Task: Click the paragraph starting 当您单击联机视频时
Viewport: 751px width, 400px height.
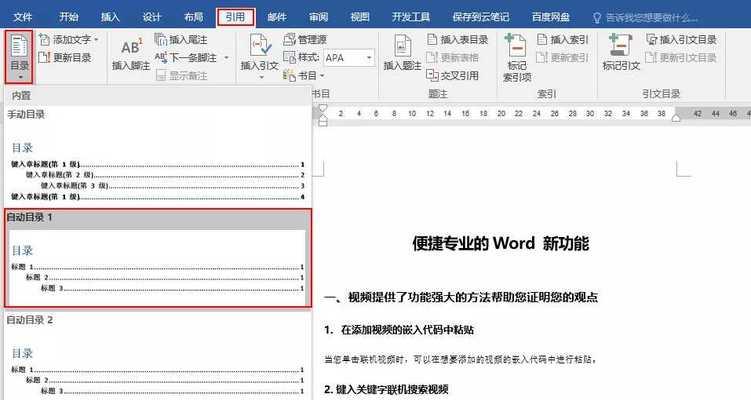Action: 460,359
